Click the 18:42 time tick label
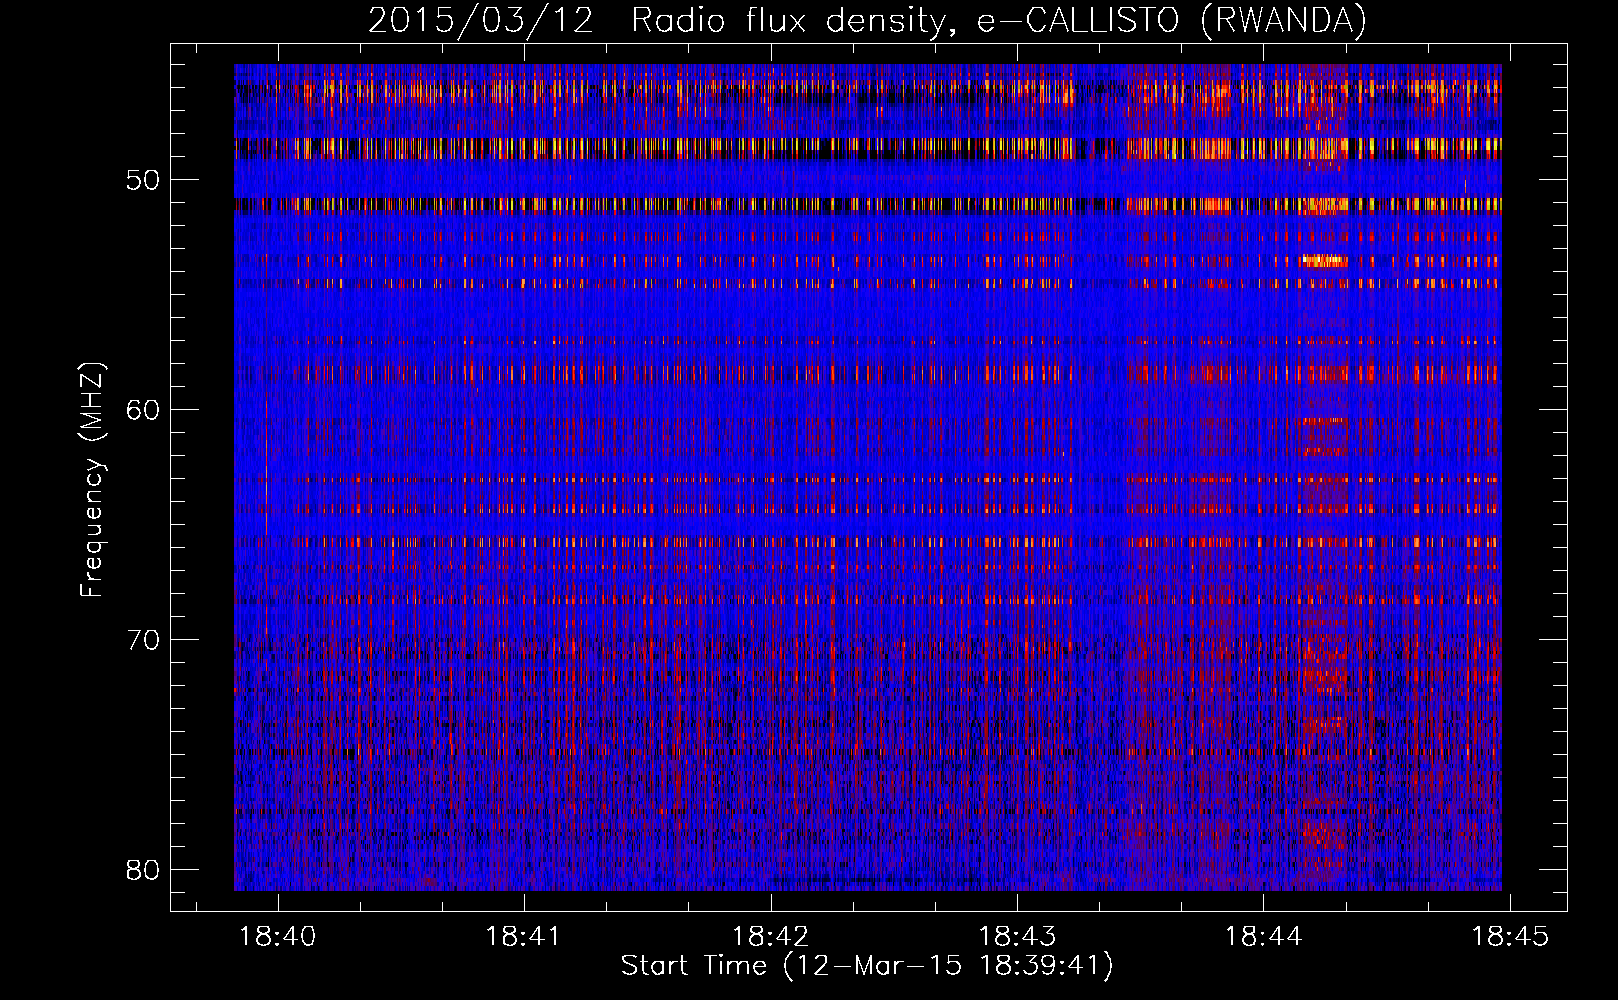 tap(771, 936)
